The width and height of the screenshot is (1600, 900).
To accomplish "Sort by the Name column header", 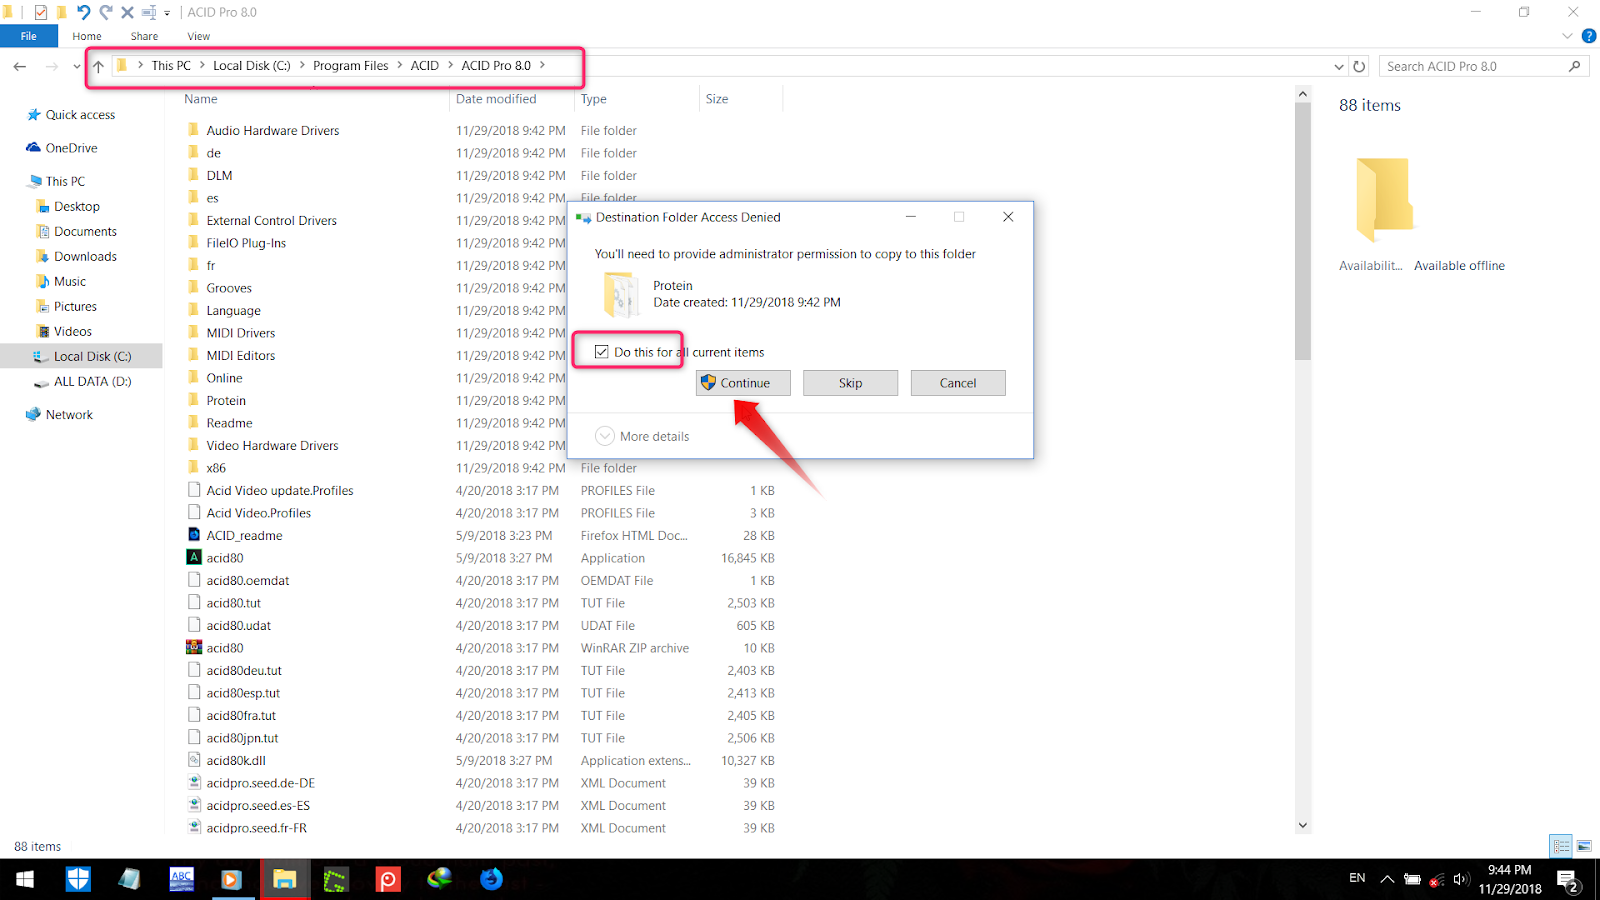I will pyautogui.click(x=201, y=99).
